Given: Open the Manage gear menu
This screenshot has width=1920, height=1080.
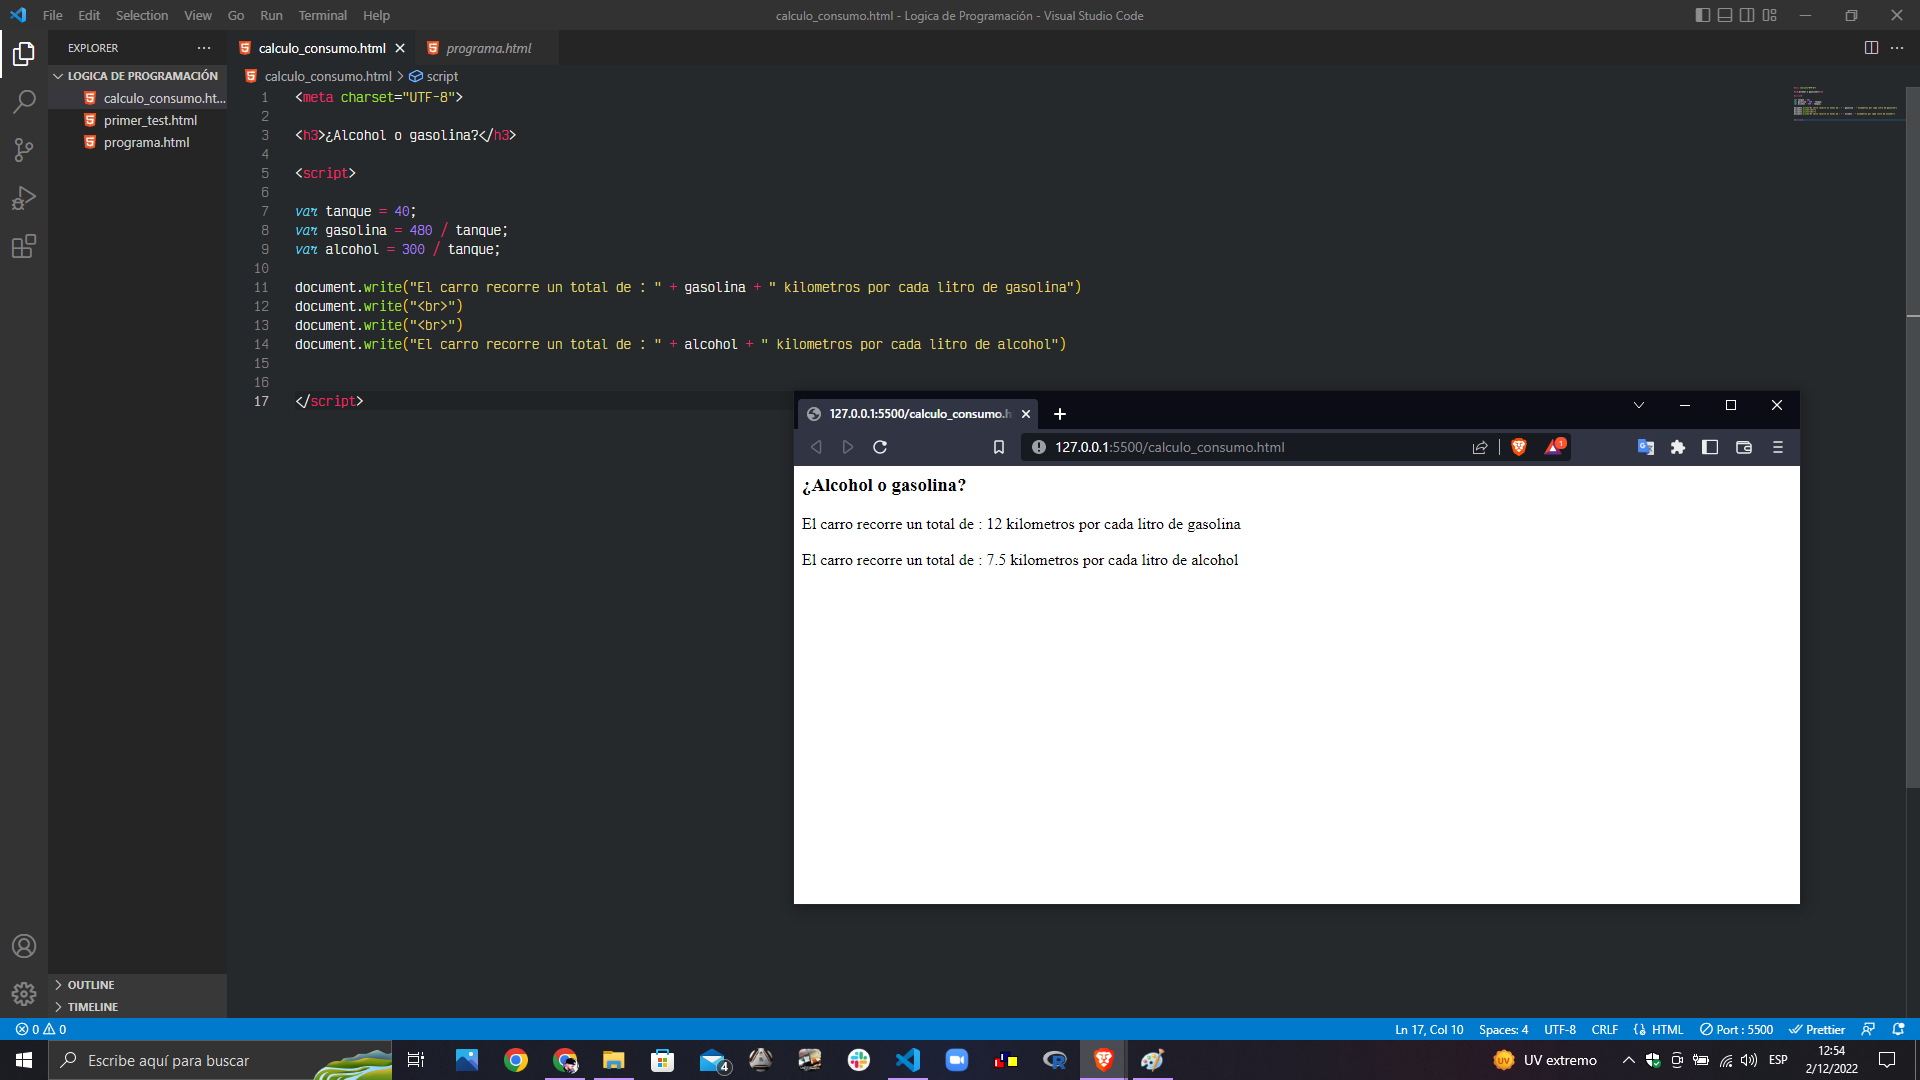Looking at the screenshot, I should click(24, 994).
